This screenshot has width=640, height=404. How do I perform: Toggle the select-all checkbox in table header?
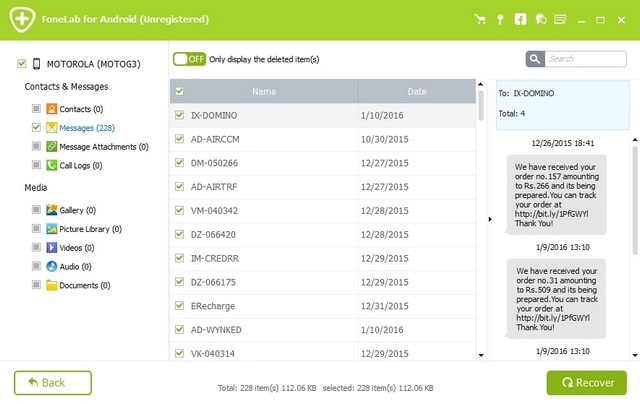click(x=180, y=91)
